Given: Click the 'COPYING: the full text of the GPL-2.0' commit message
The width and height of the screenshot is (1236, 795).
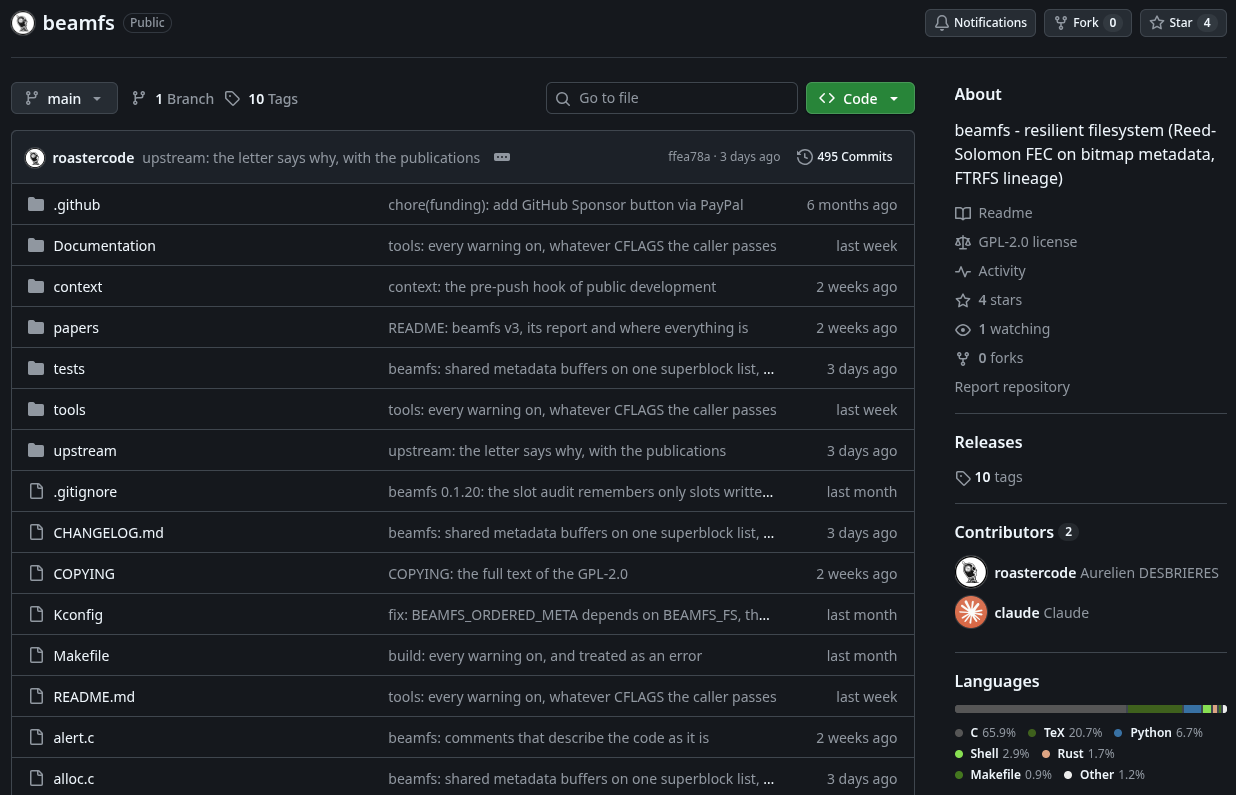Looking at the screenshot, I should [x=508, y=574].
